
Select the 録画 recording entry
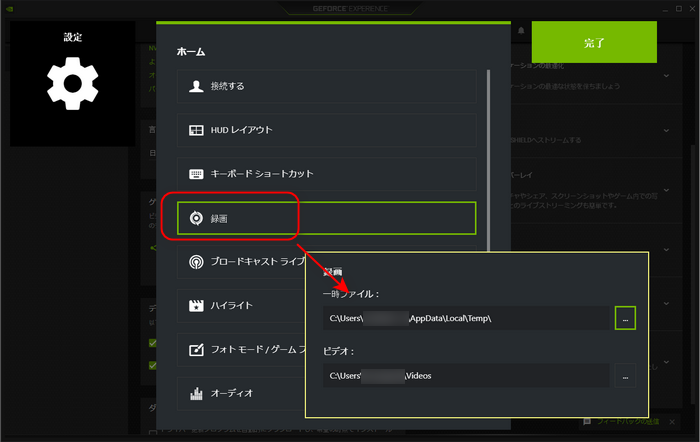tap(326, 218)
